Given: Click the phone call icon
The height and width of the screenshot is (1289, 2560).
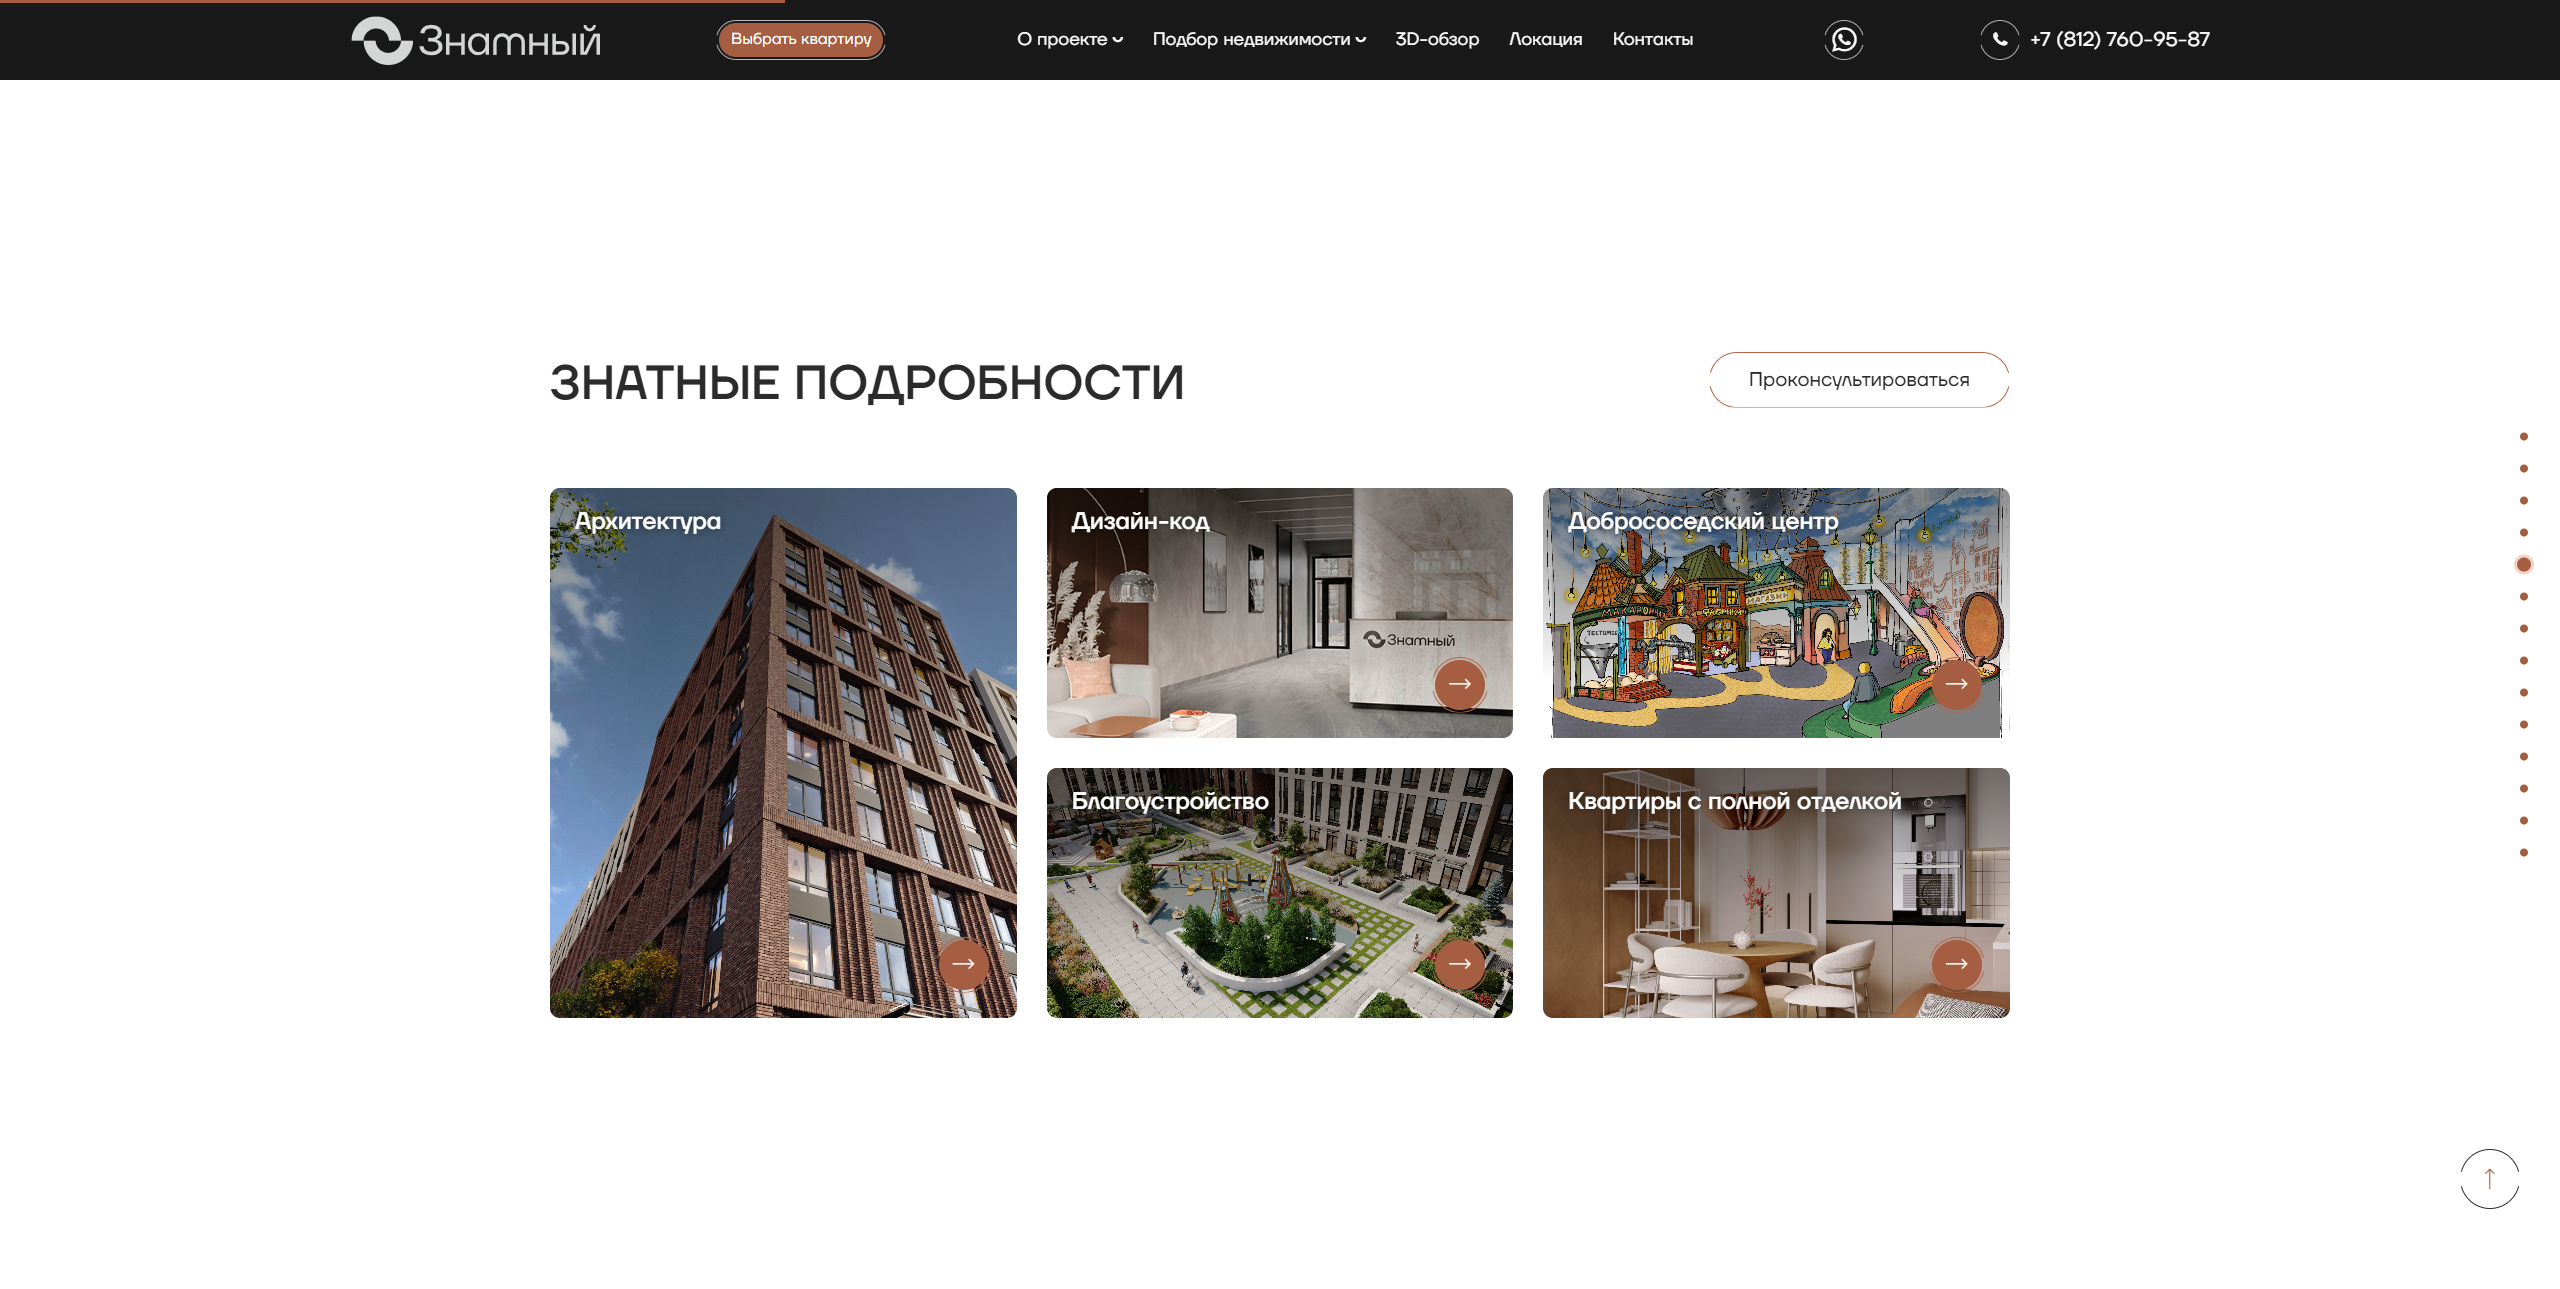Looking at the screenshot, I should (1999, 40).
